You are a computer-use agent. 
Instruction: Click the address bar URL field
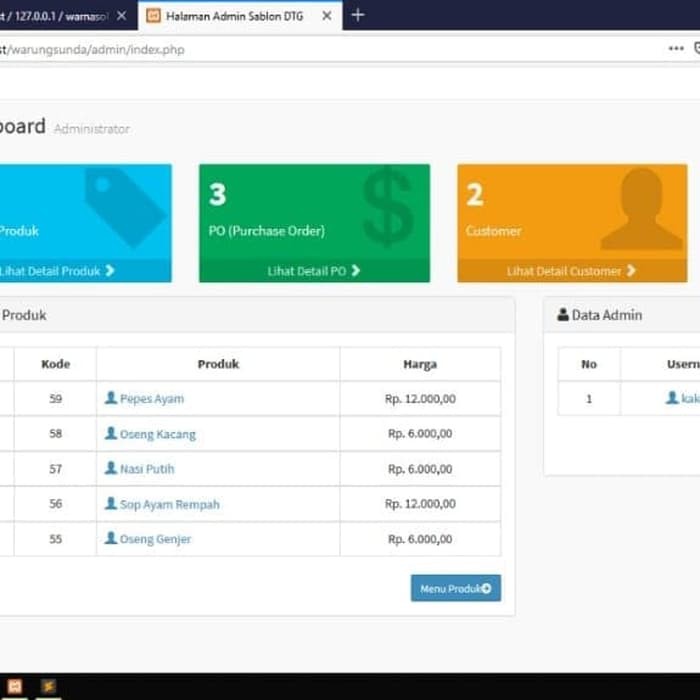[x=300, y=49]
